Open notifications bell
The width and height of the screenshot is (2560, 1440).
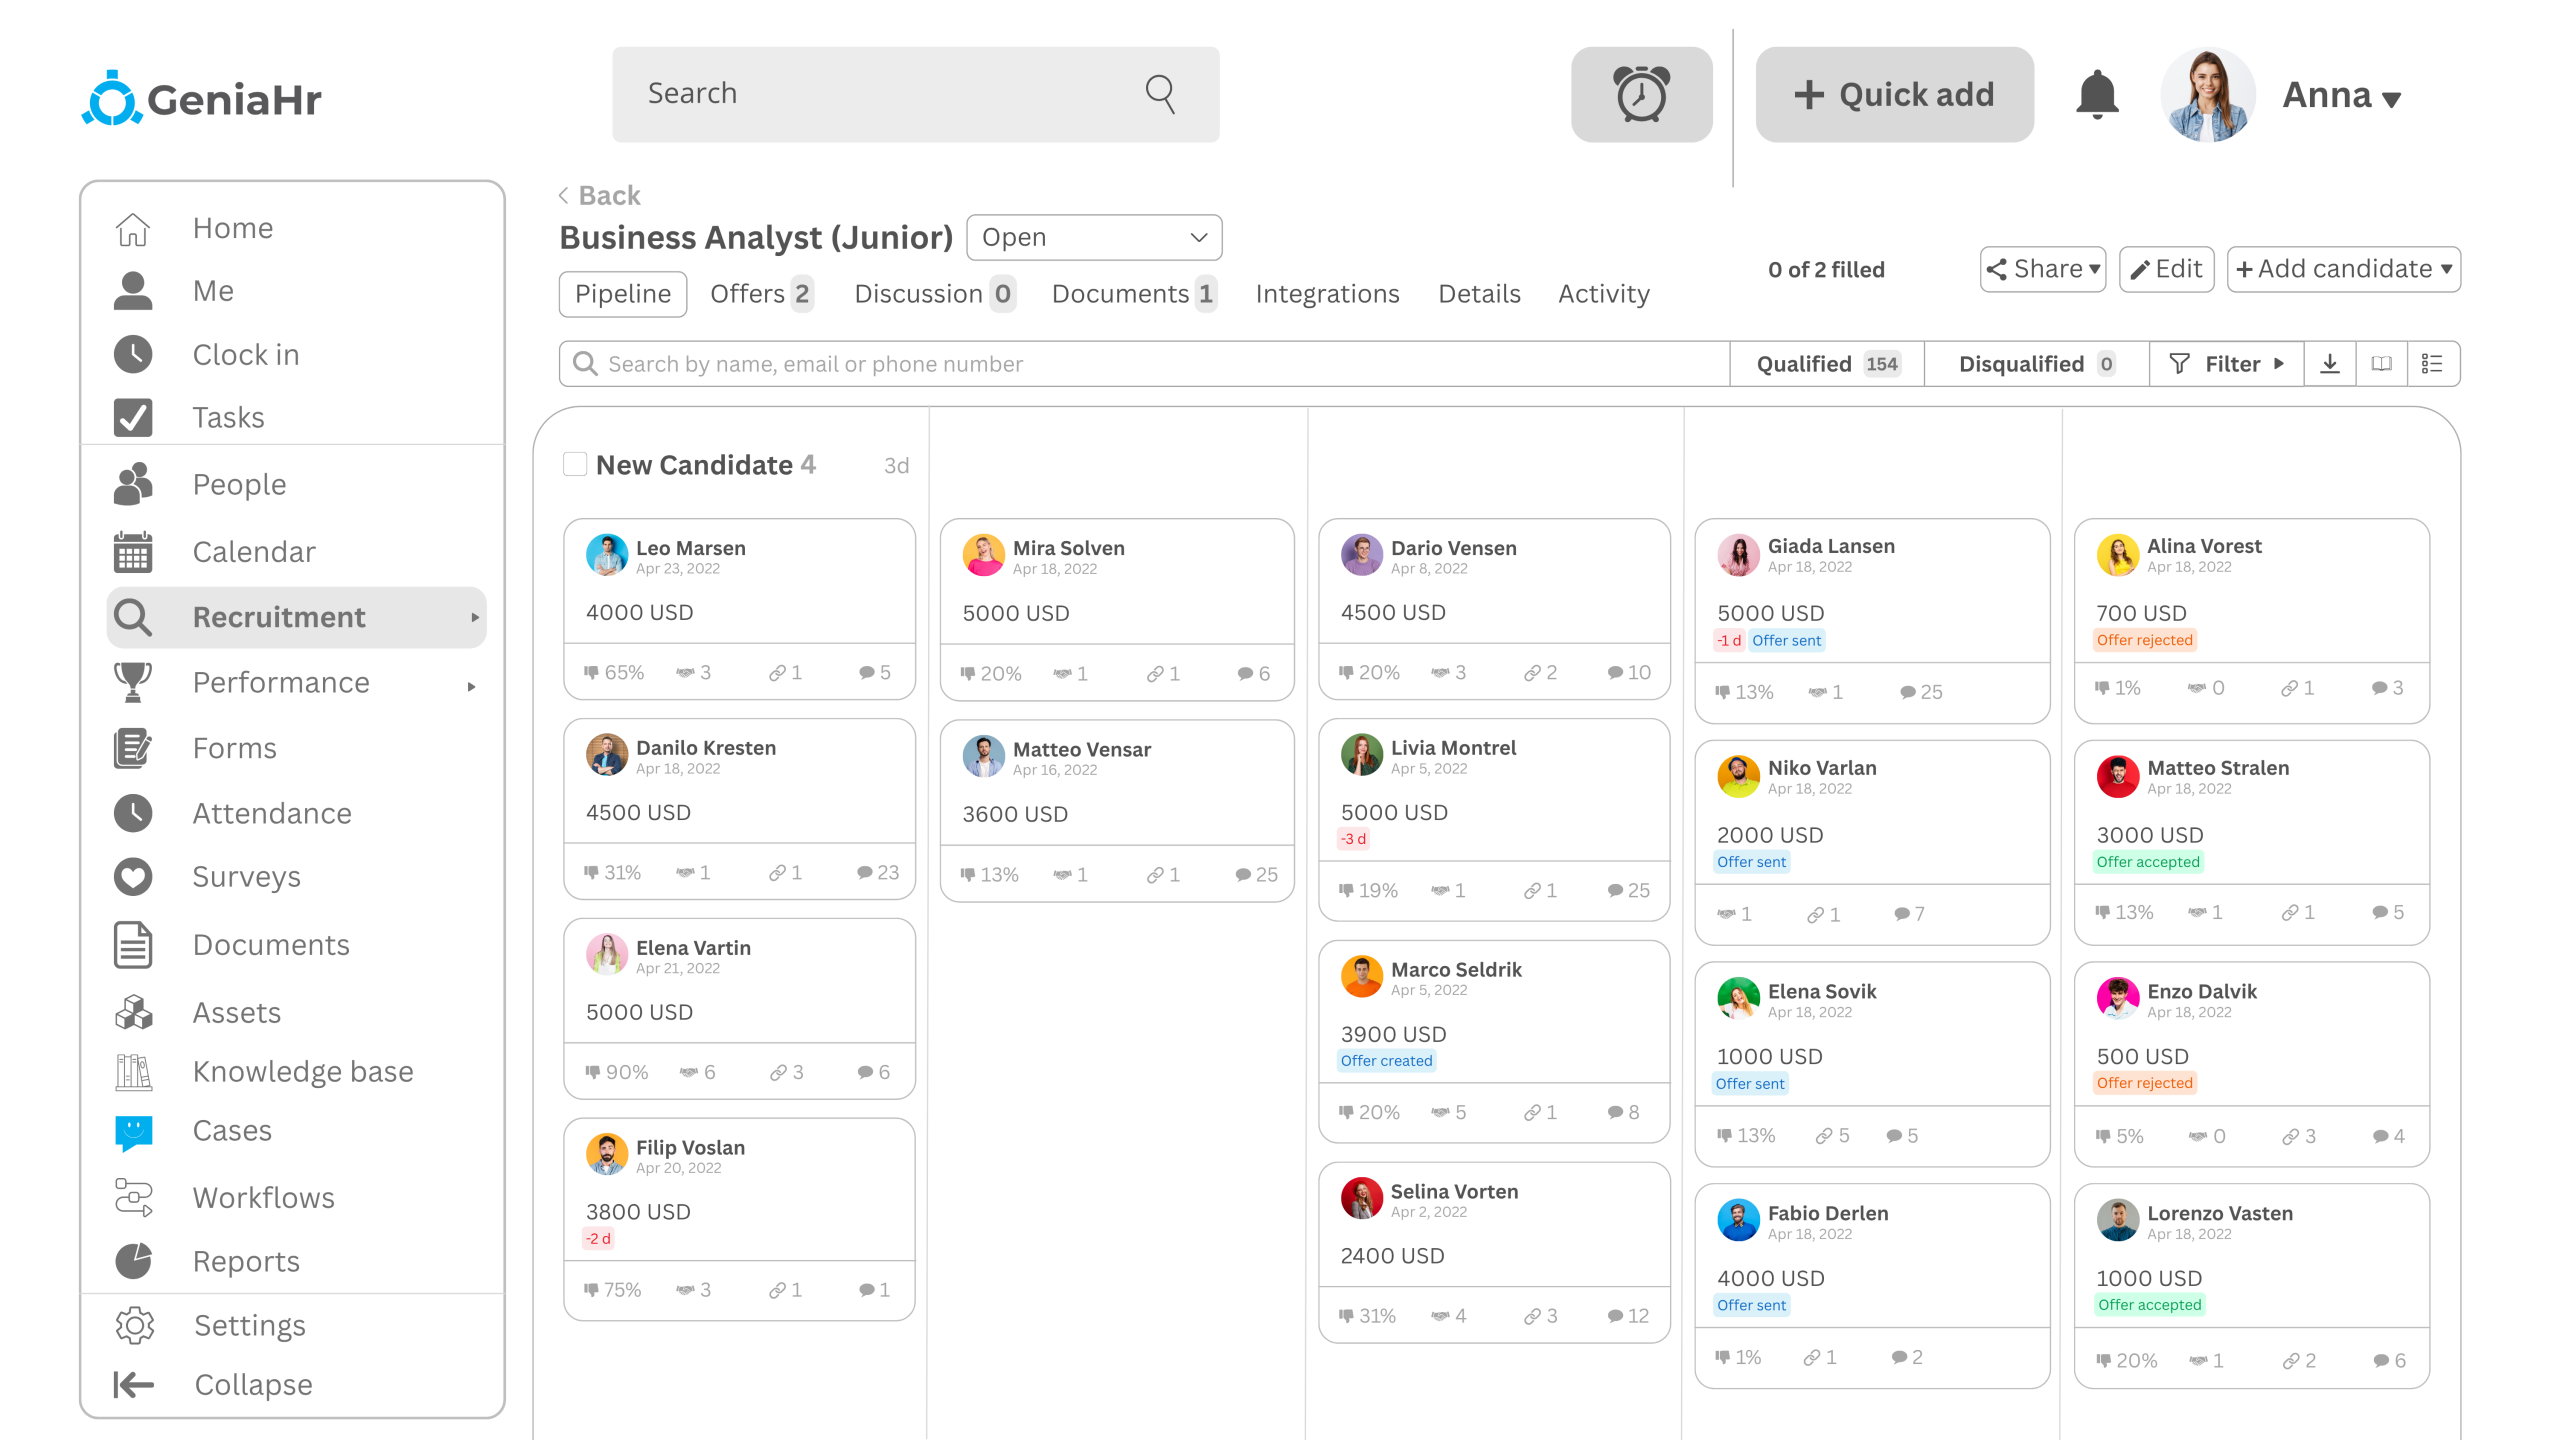coord(2097,95)
